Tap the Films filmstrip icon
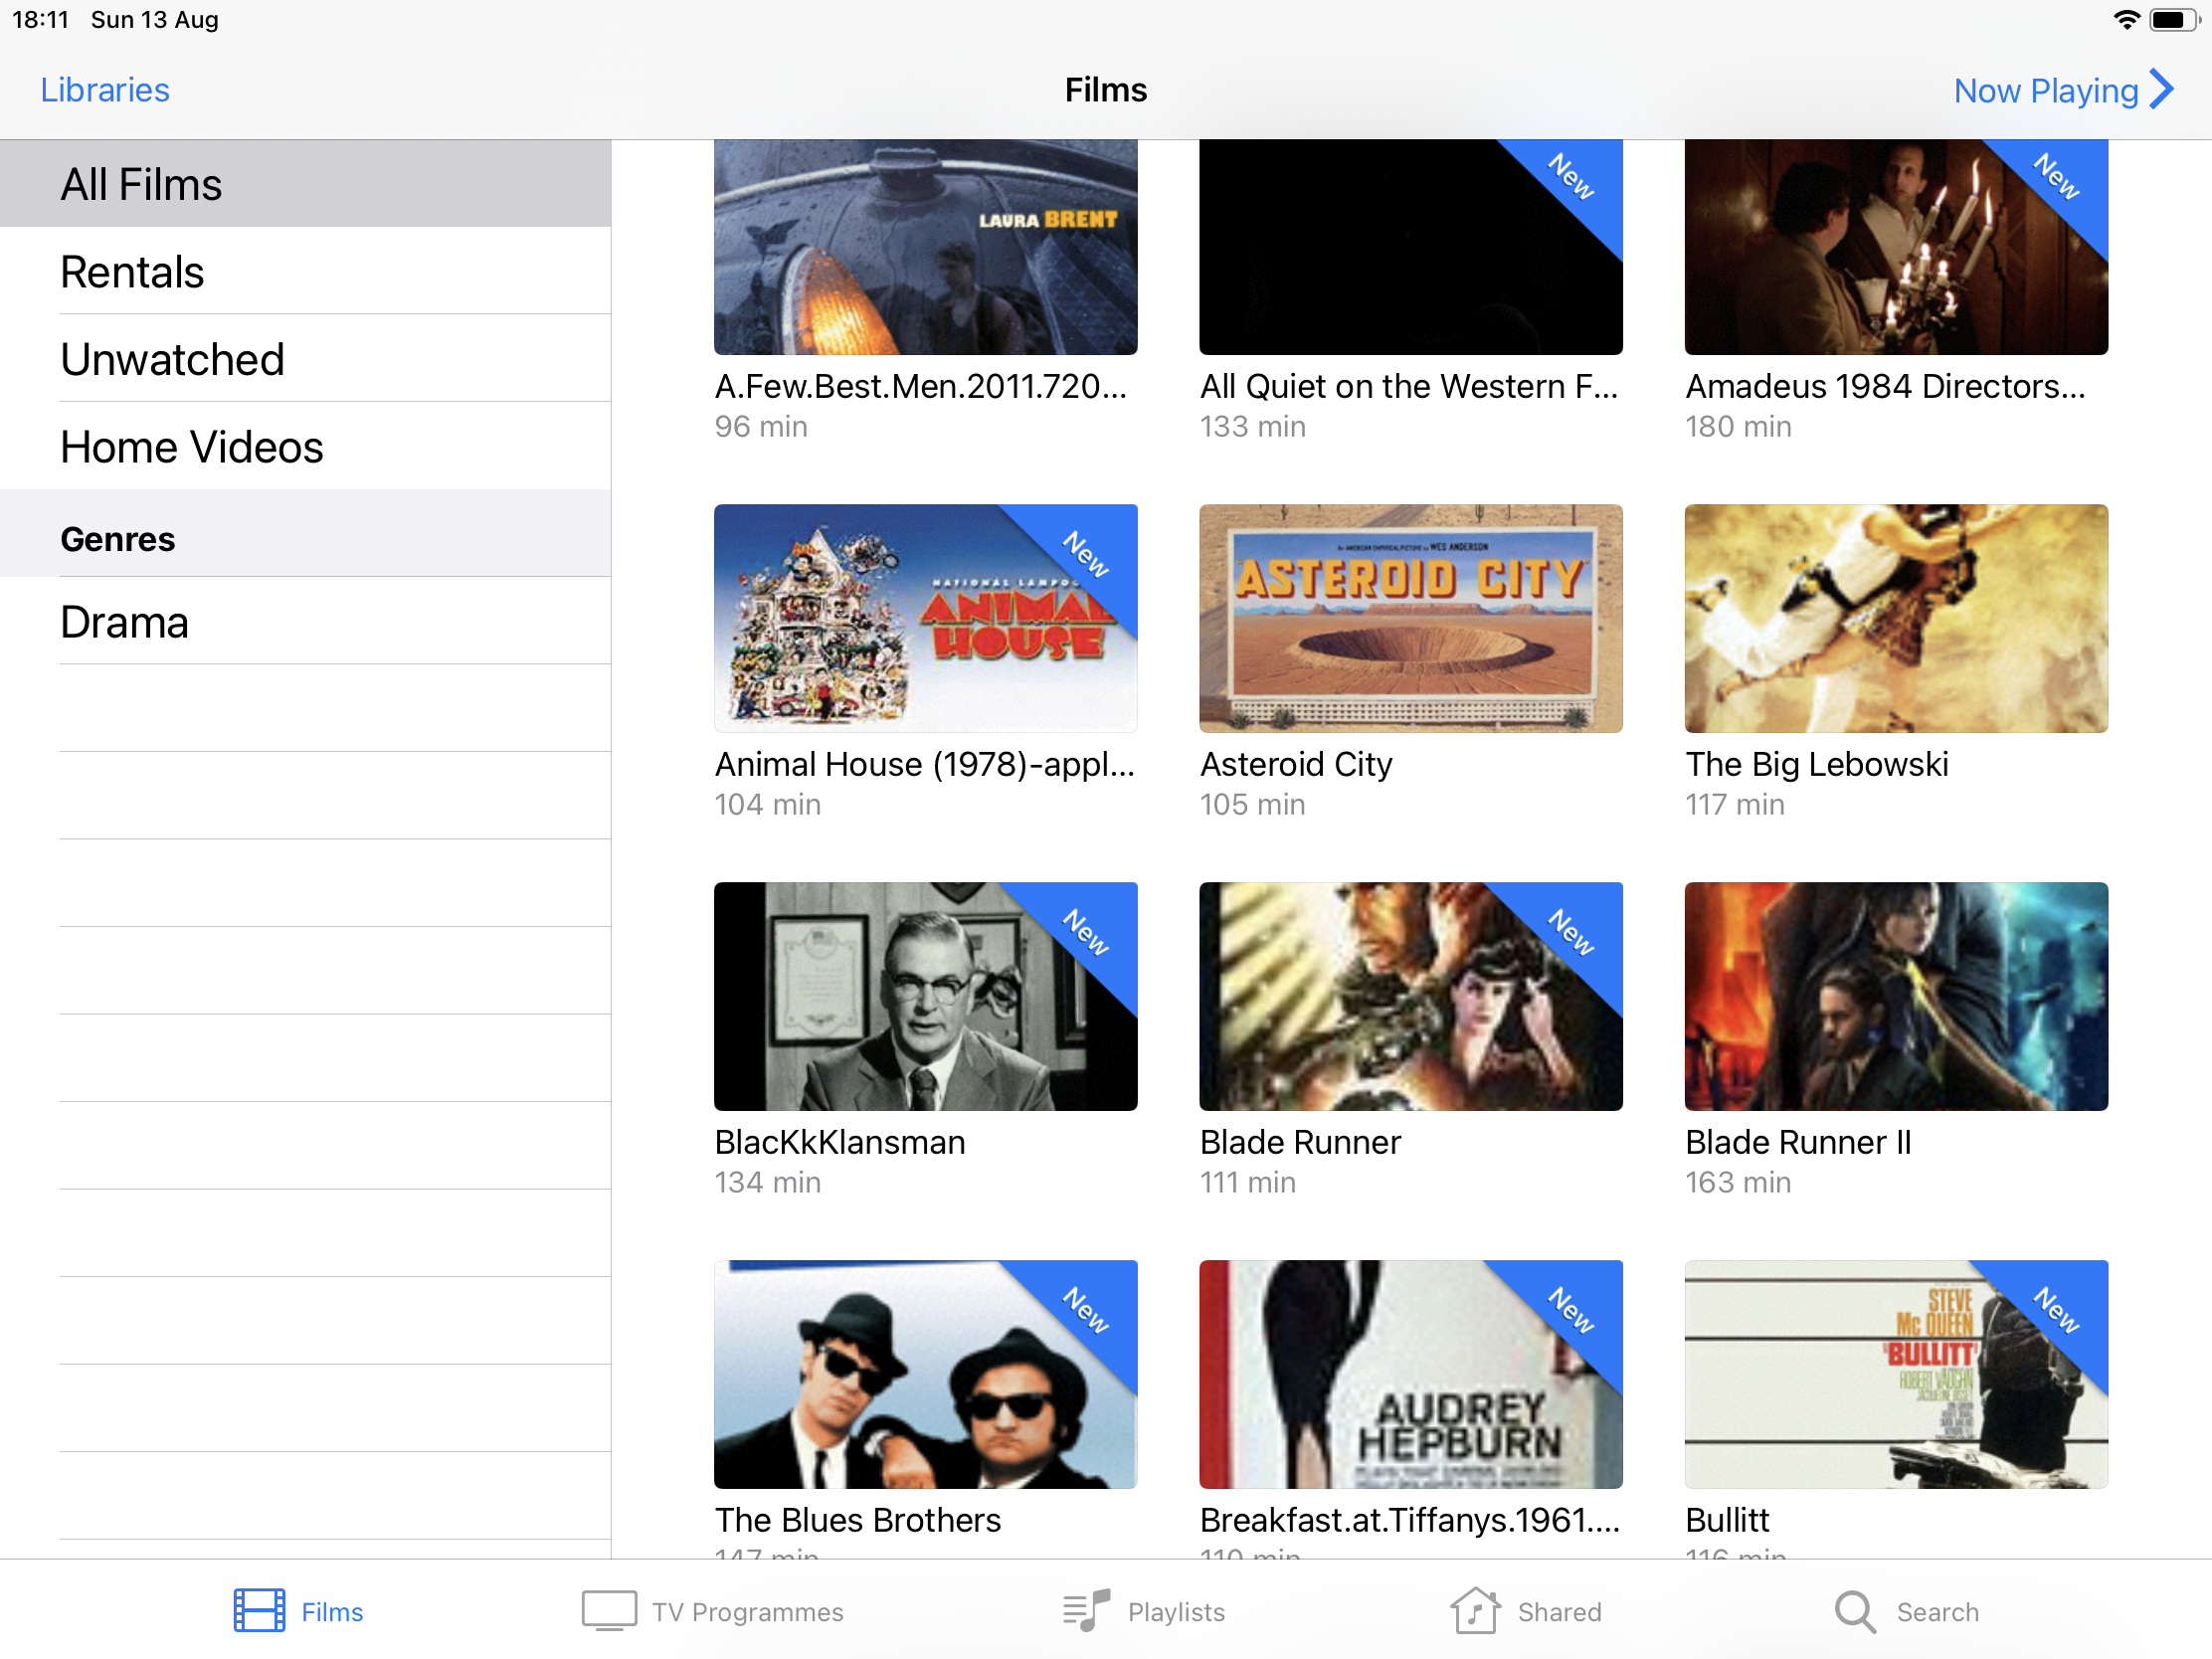This screenshot has height=1659, width=2212. point(259,1611)
